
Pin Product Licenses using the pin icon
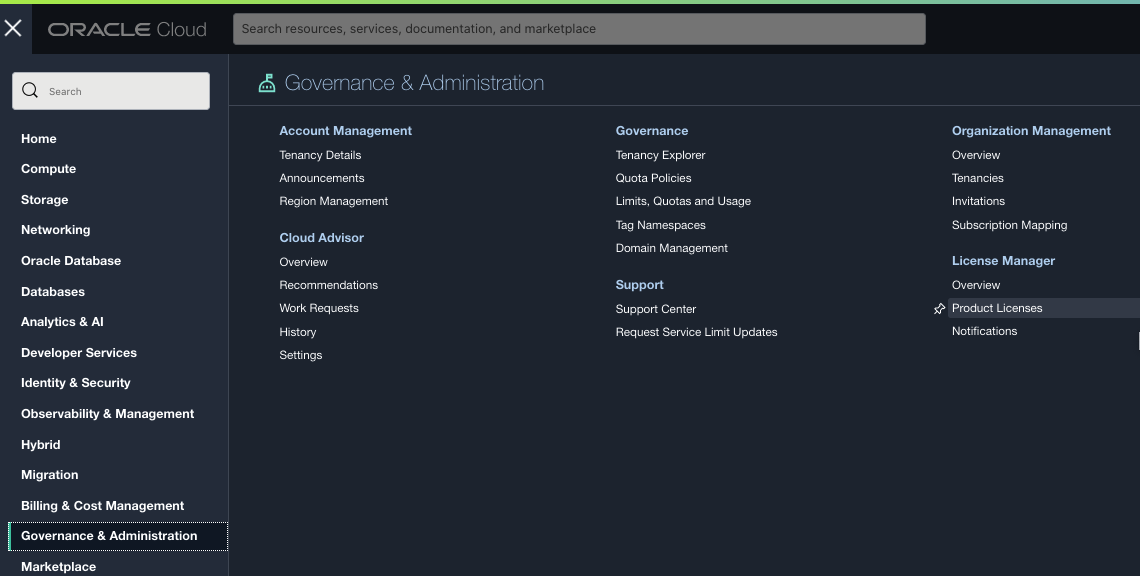point(938,308)
